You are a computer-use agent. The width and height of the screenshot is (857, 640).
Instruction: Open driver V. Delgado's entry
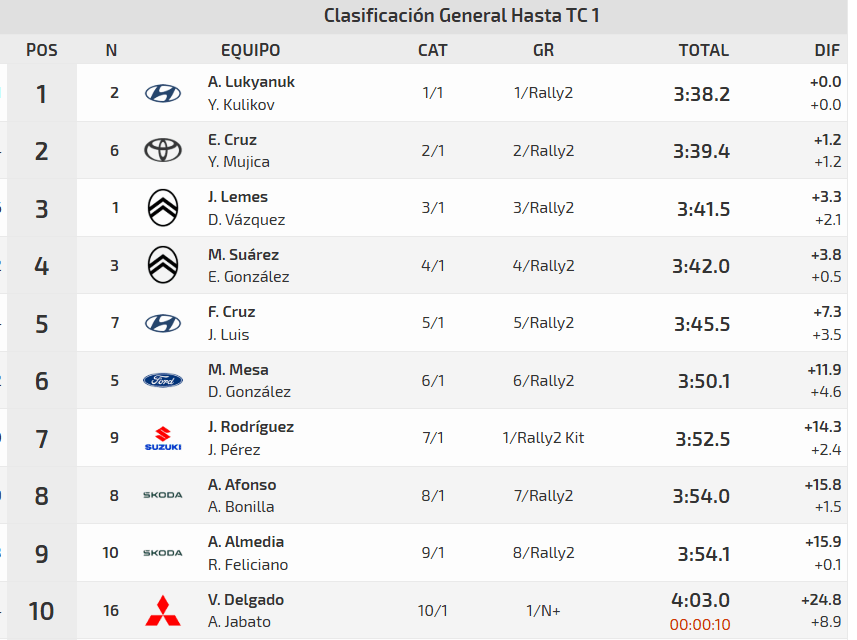[x=246, y=600]
